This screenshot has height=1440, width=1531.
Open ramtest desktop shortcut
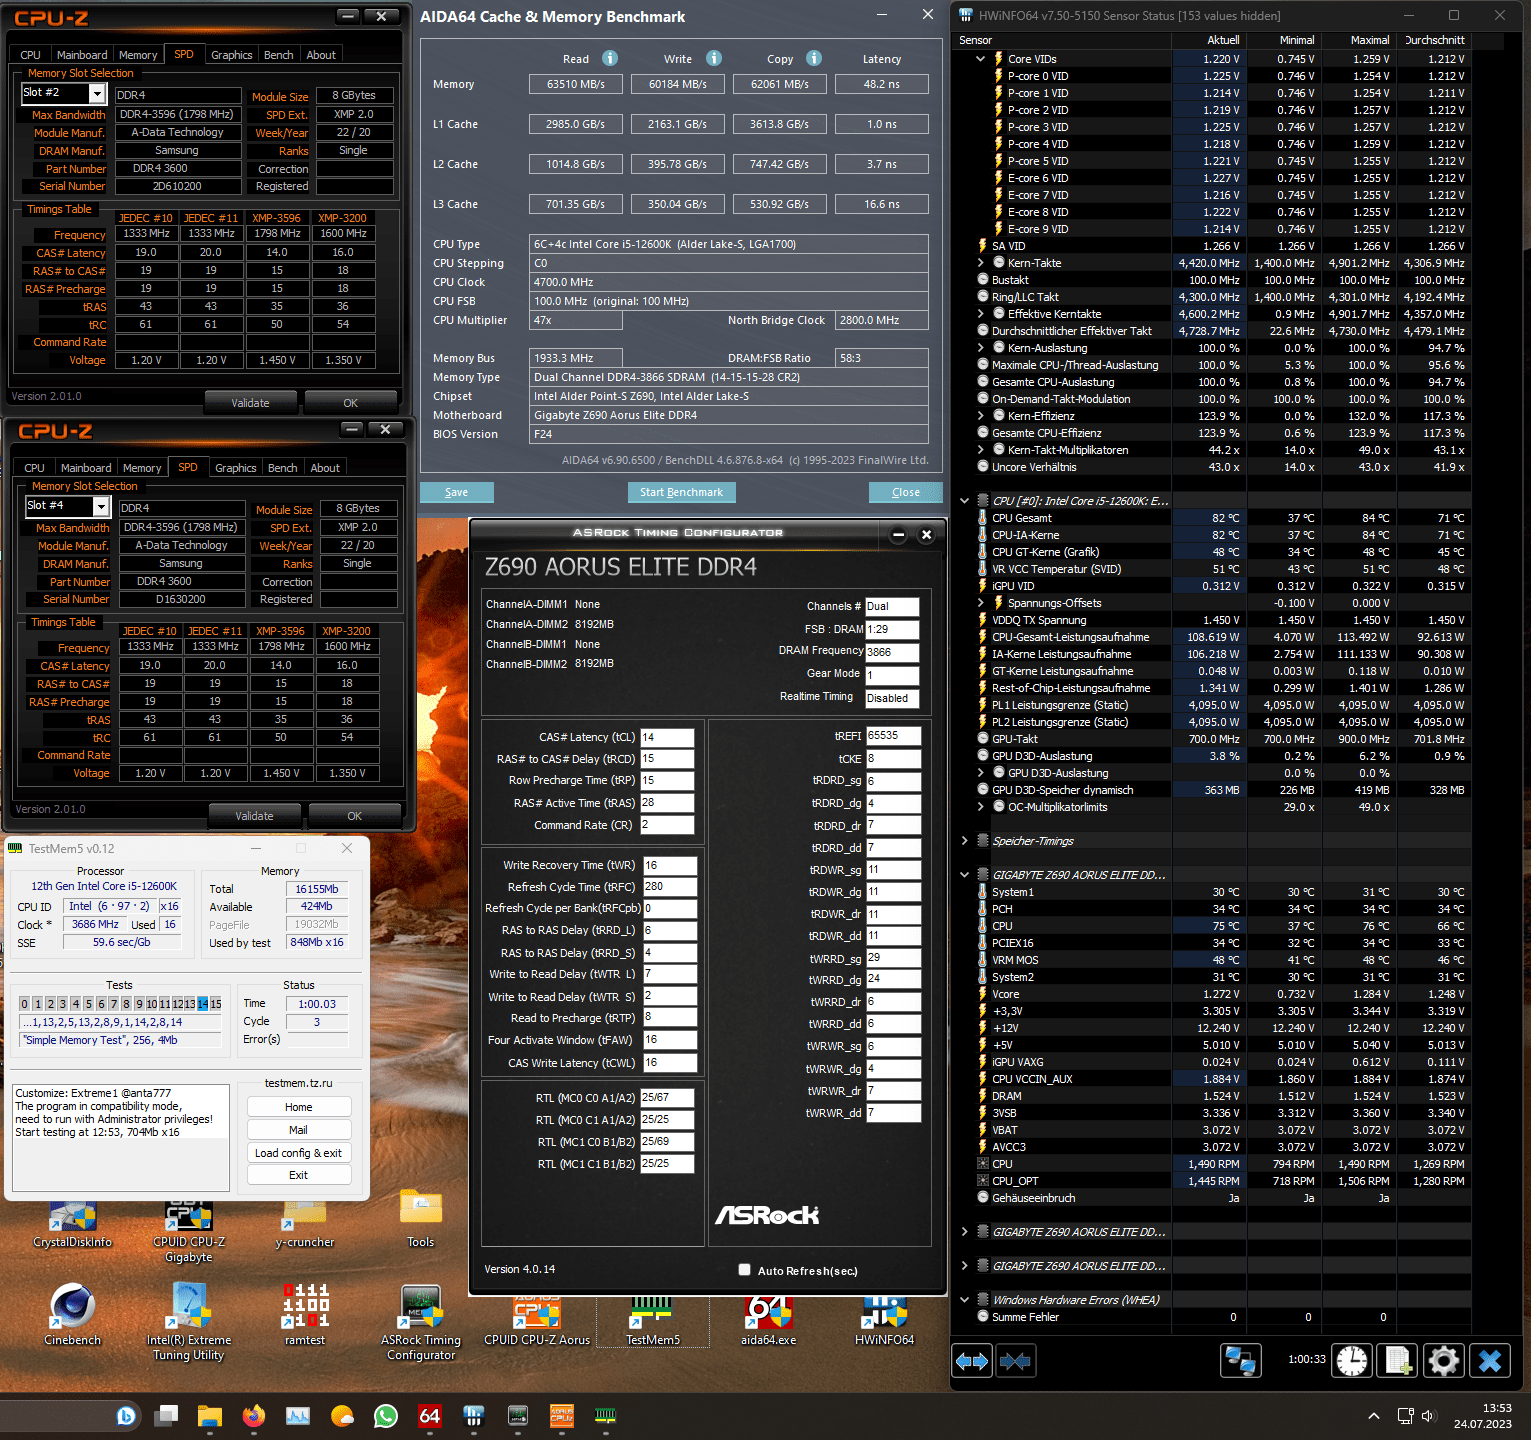click(305, 1314)
